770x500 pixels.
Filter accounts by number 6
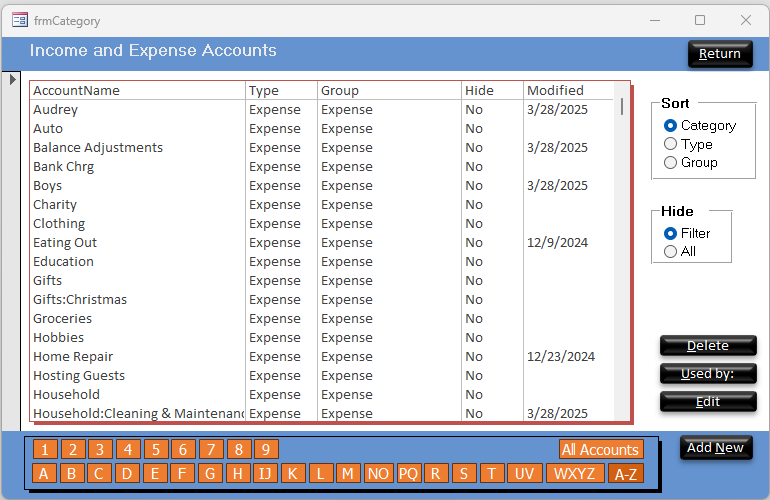[x=183, y=449]
